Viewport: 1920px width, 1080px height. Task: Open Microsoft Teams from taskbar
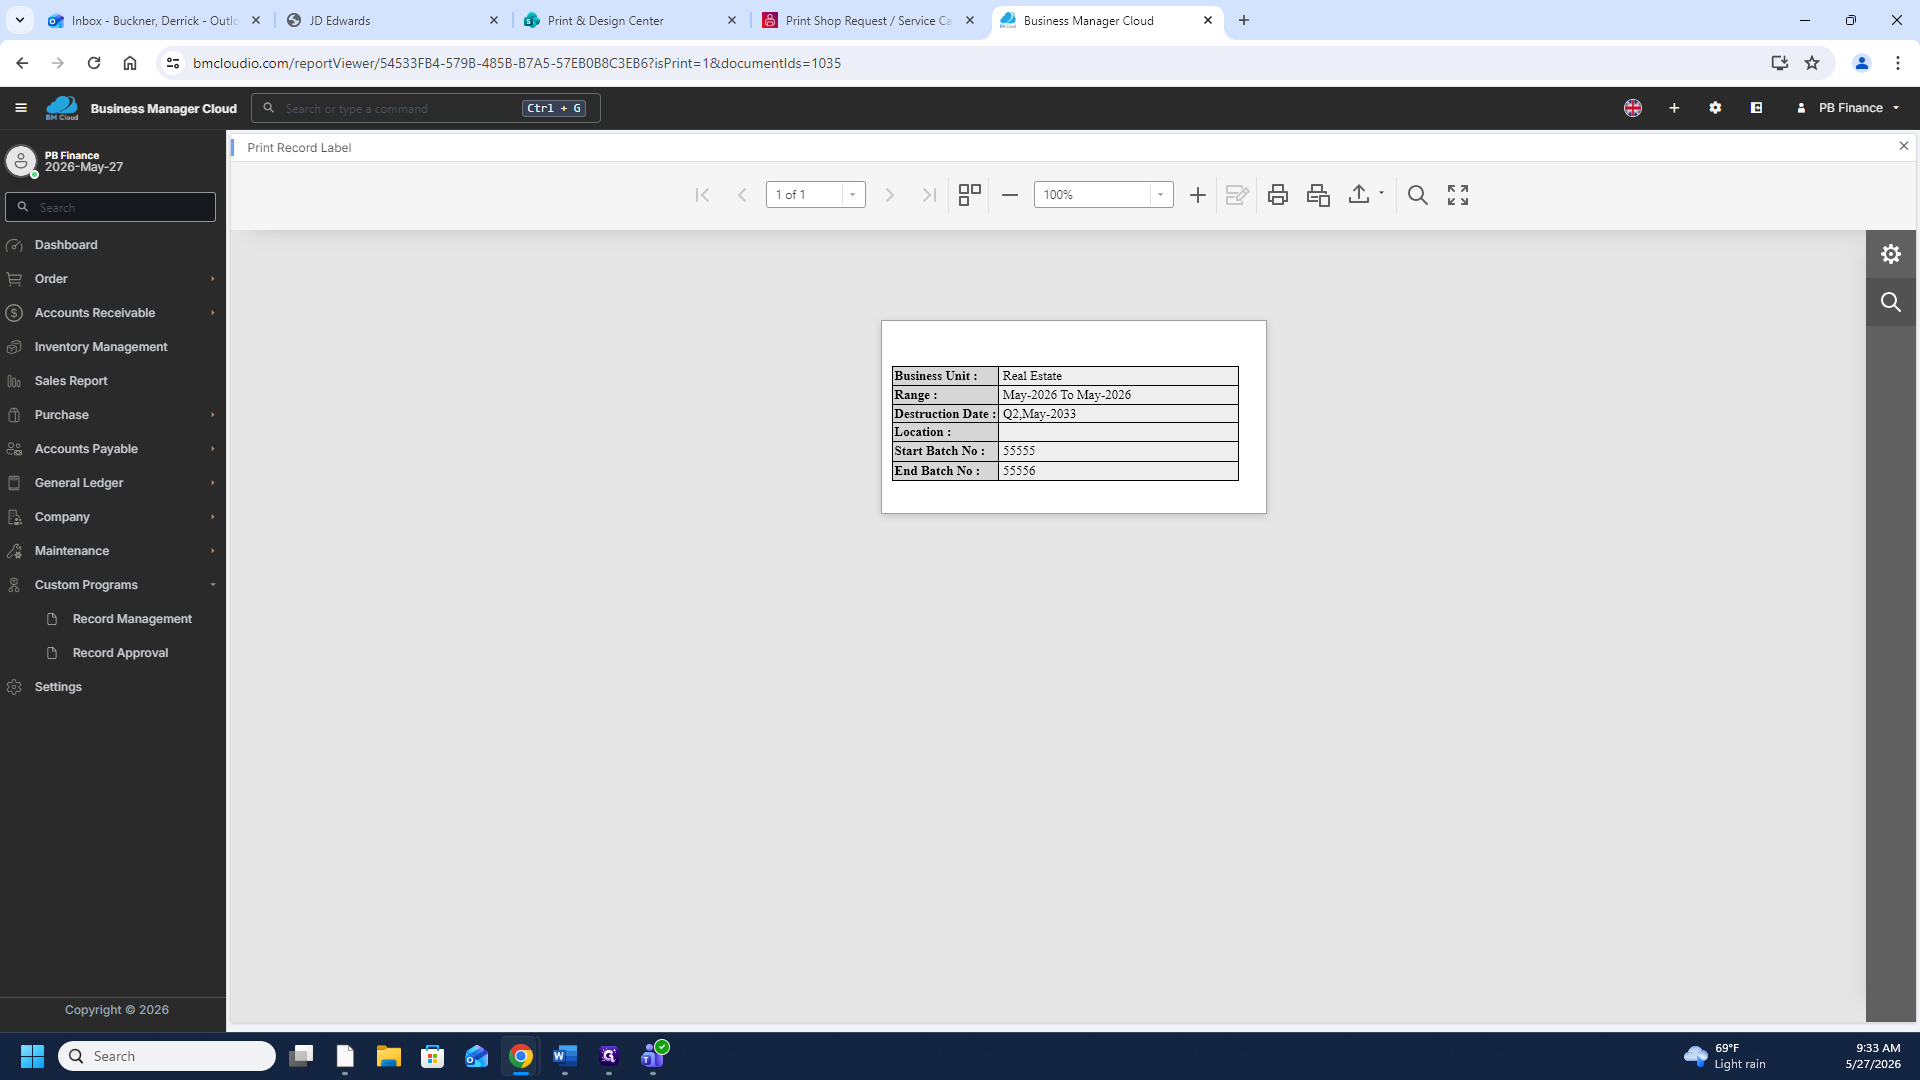tap(653, 1056)
